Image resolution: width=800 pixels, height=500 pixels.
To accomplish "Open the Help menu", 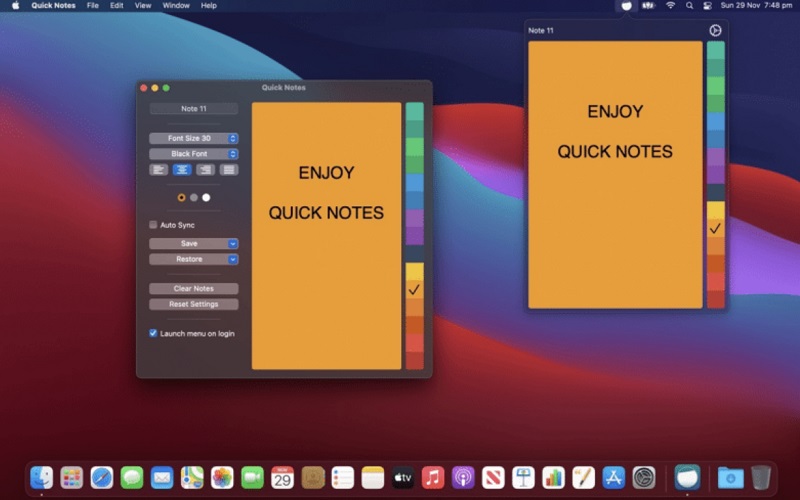I will [209, 6].
